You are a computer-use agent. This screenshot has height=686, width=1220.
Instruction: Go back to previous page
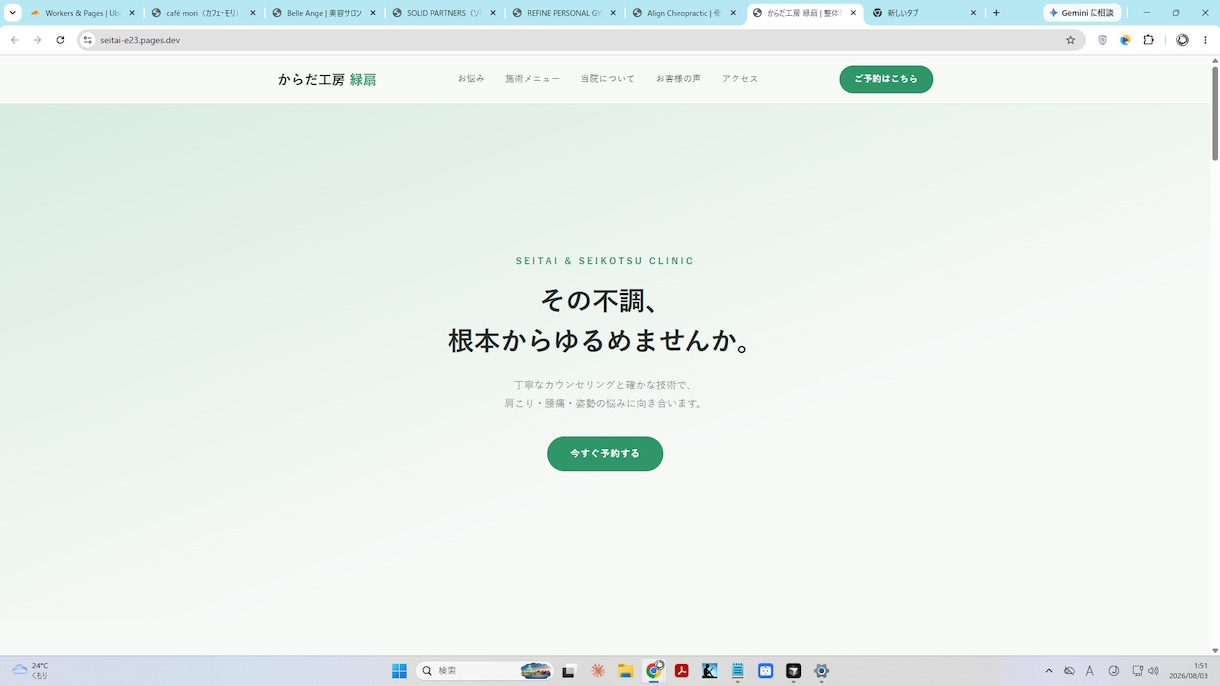14,40
